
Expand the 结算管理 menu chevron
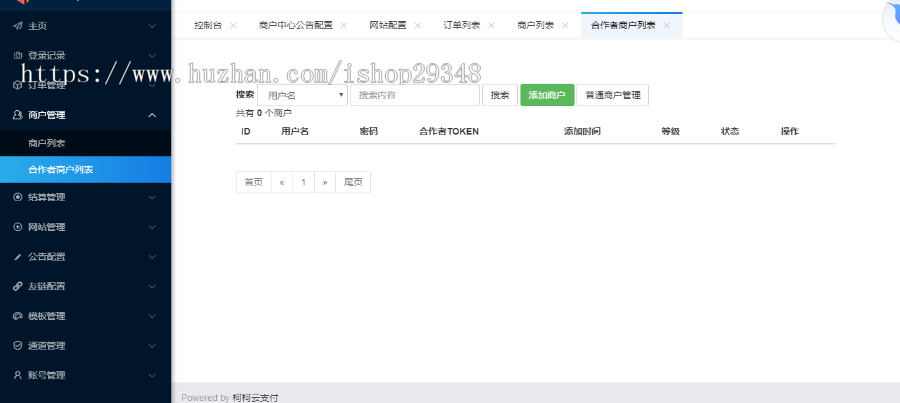(152, 197)
